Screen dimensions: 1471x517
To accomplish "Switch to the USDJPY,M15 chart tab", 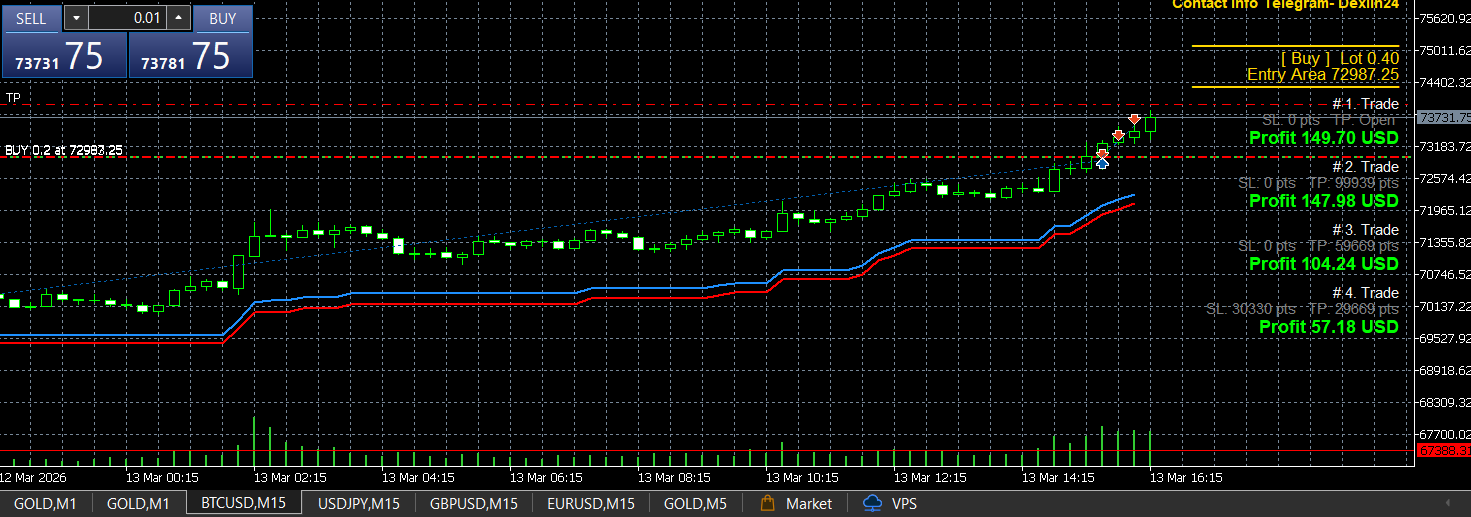I will (x=359, y=503).
